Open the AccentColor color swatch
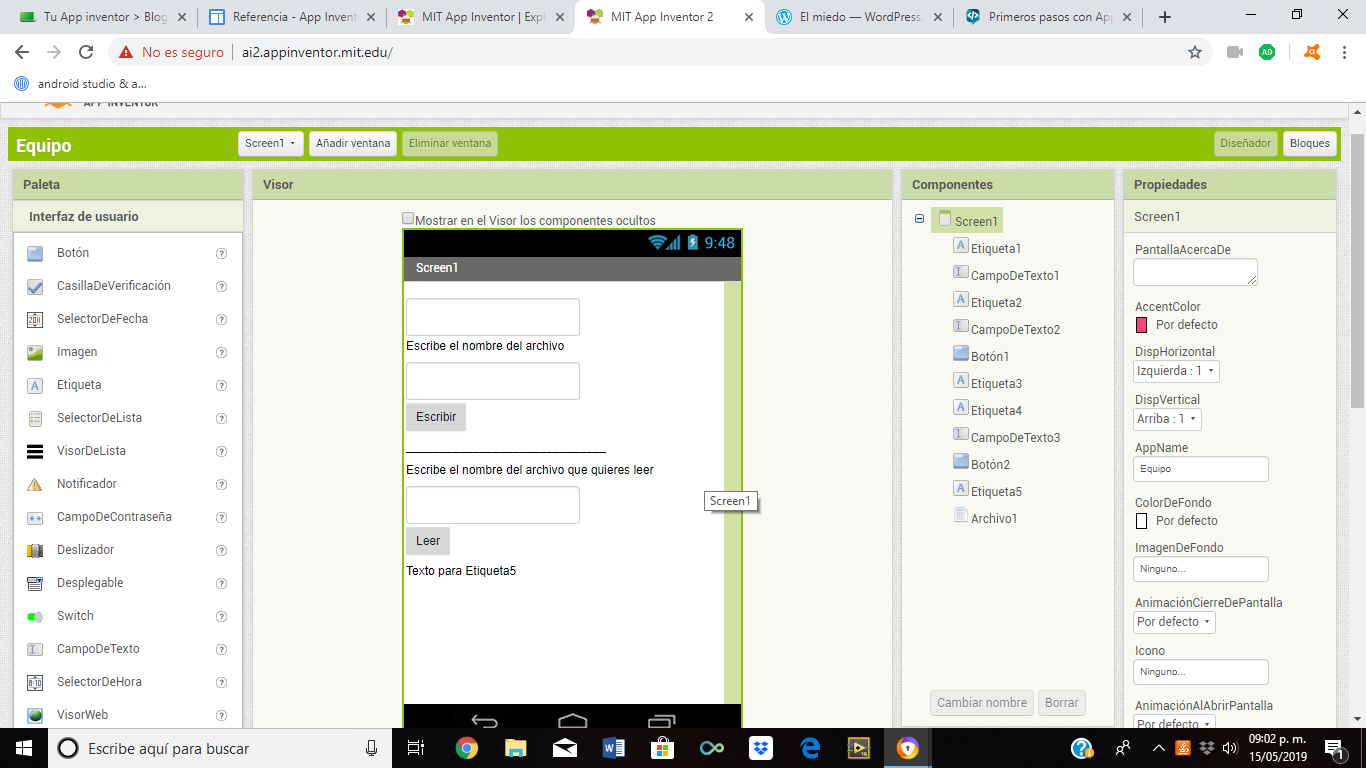 pos(1141,325)
